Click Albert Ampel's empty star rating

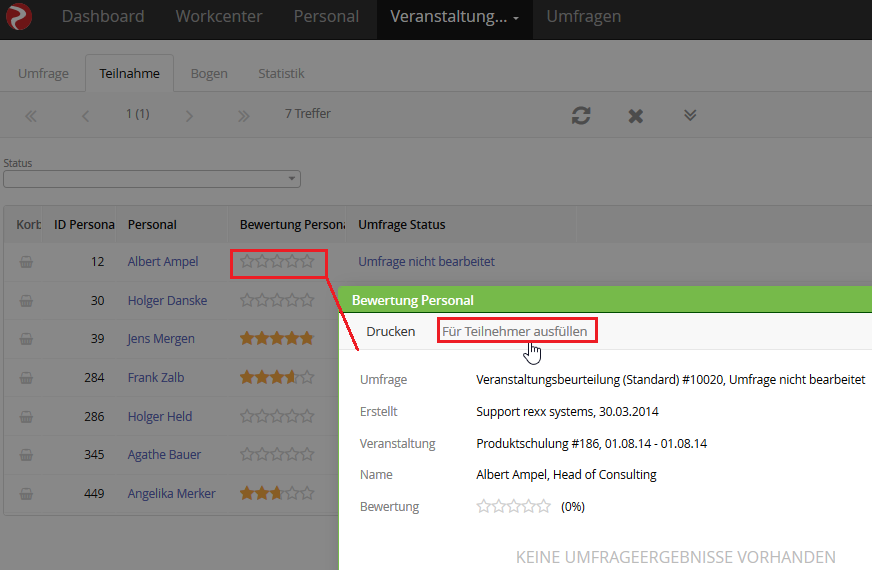pyautogui.click(x=277, y=261)
